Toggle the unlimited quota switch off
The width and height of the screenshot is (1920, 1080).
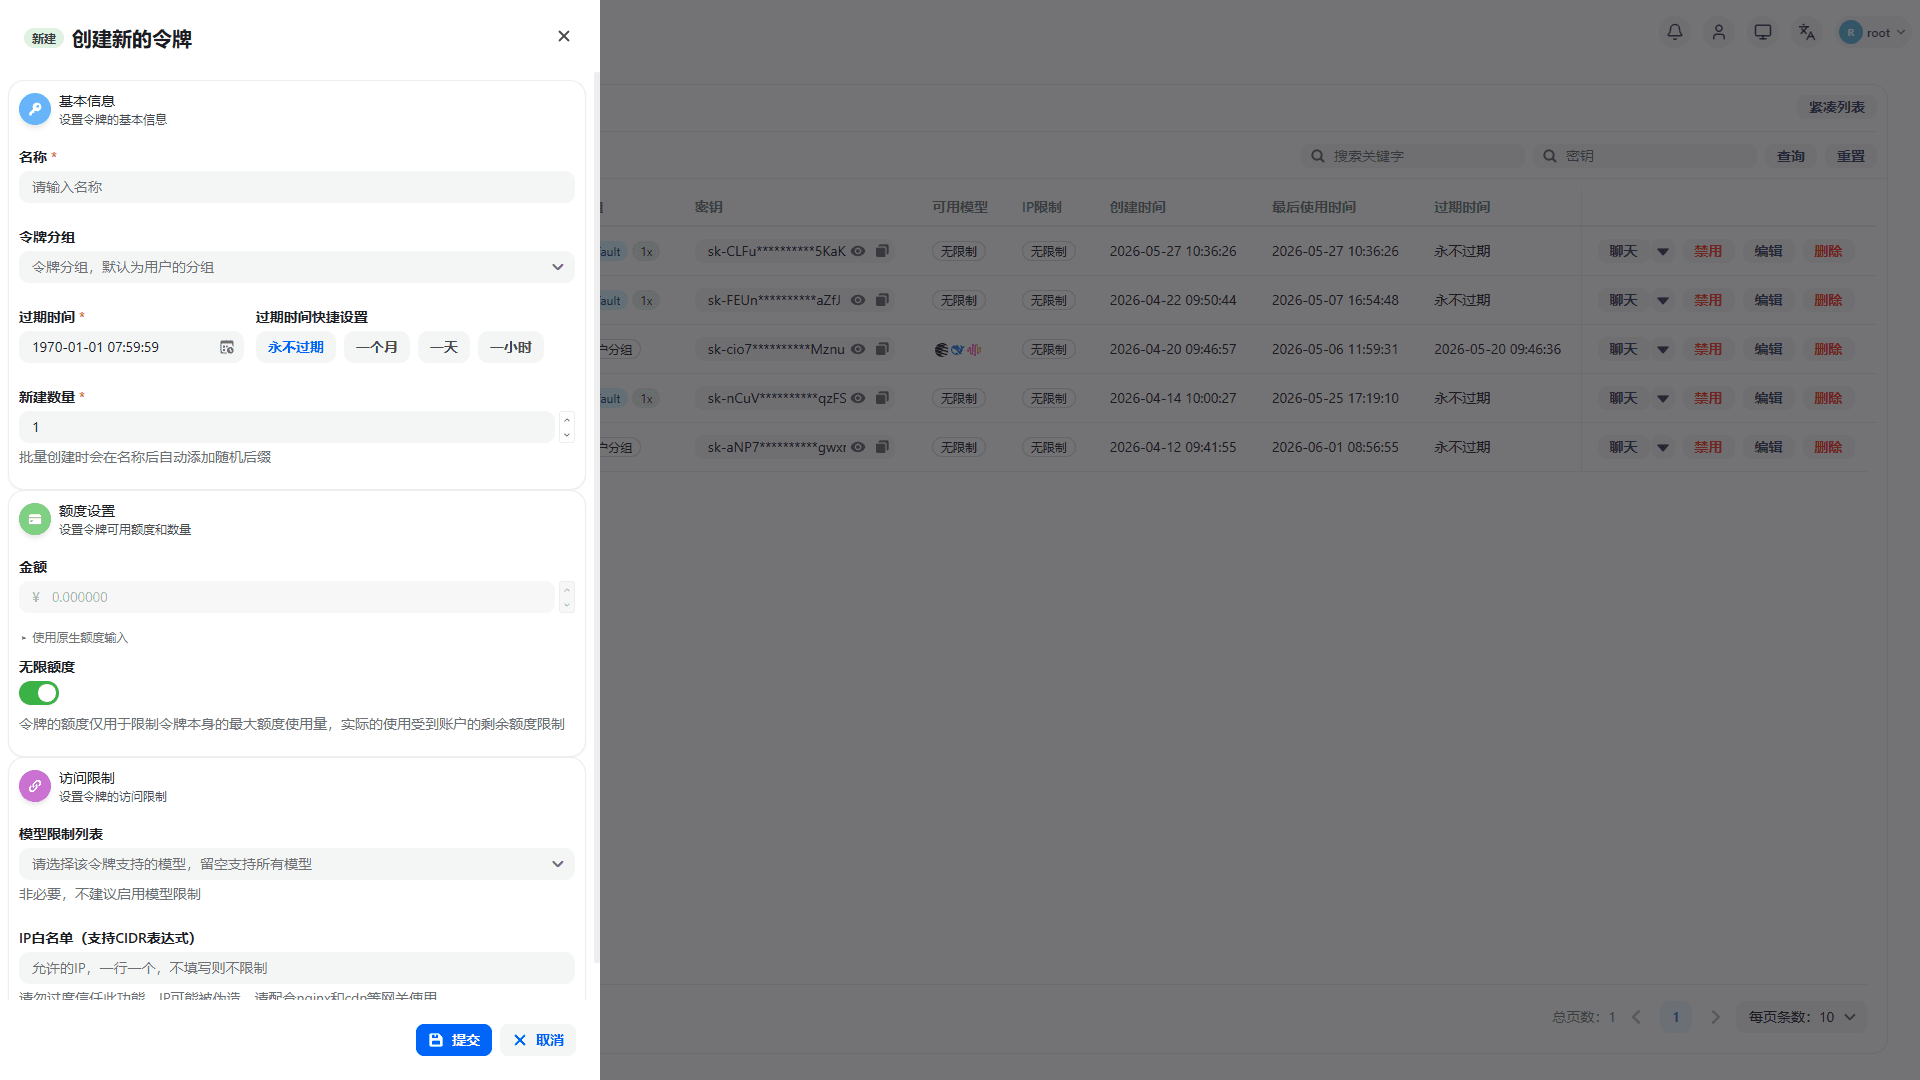tap(39, 693)
